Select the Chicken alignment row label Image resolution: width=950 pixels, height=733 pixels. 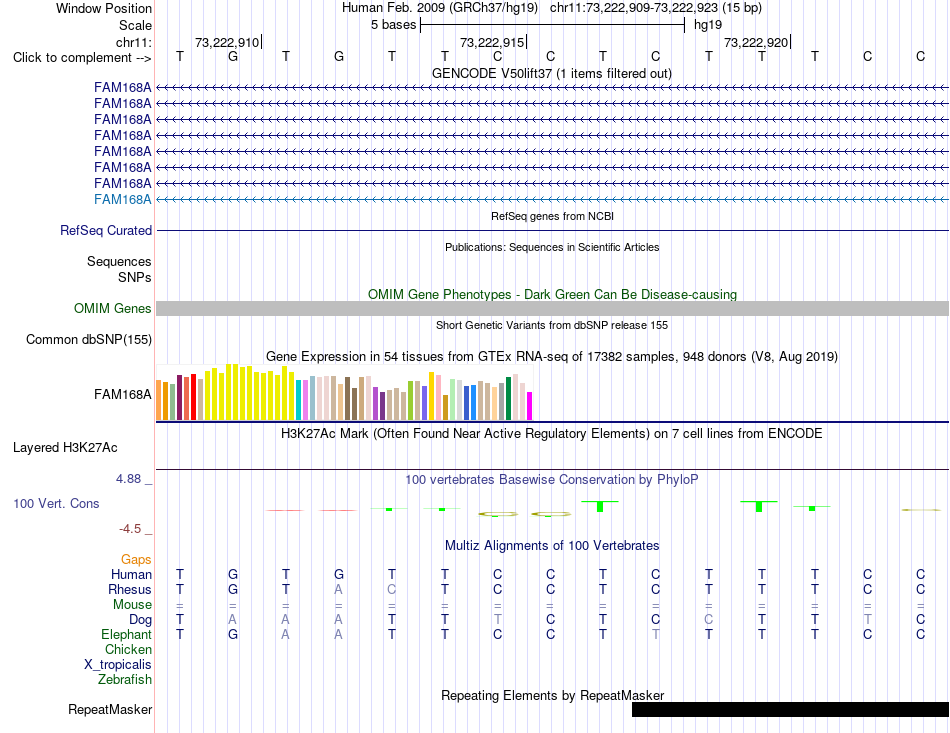click(128, 649)
